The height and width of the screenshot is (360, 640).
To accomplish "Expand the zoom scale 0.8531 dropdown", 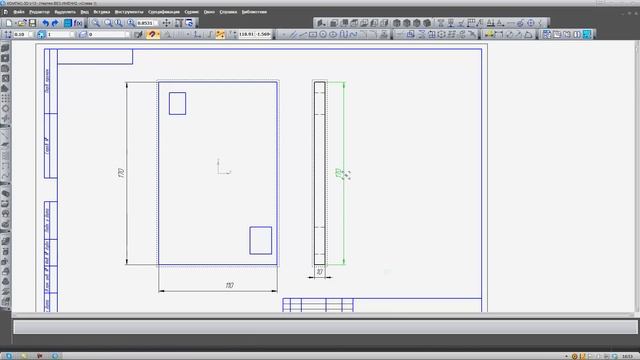I will 156,23.
